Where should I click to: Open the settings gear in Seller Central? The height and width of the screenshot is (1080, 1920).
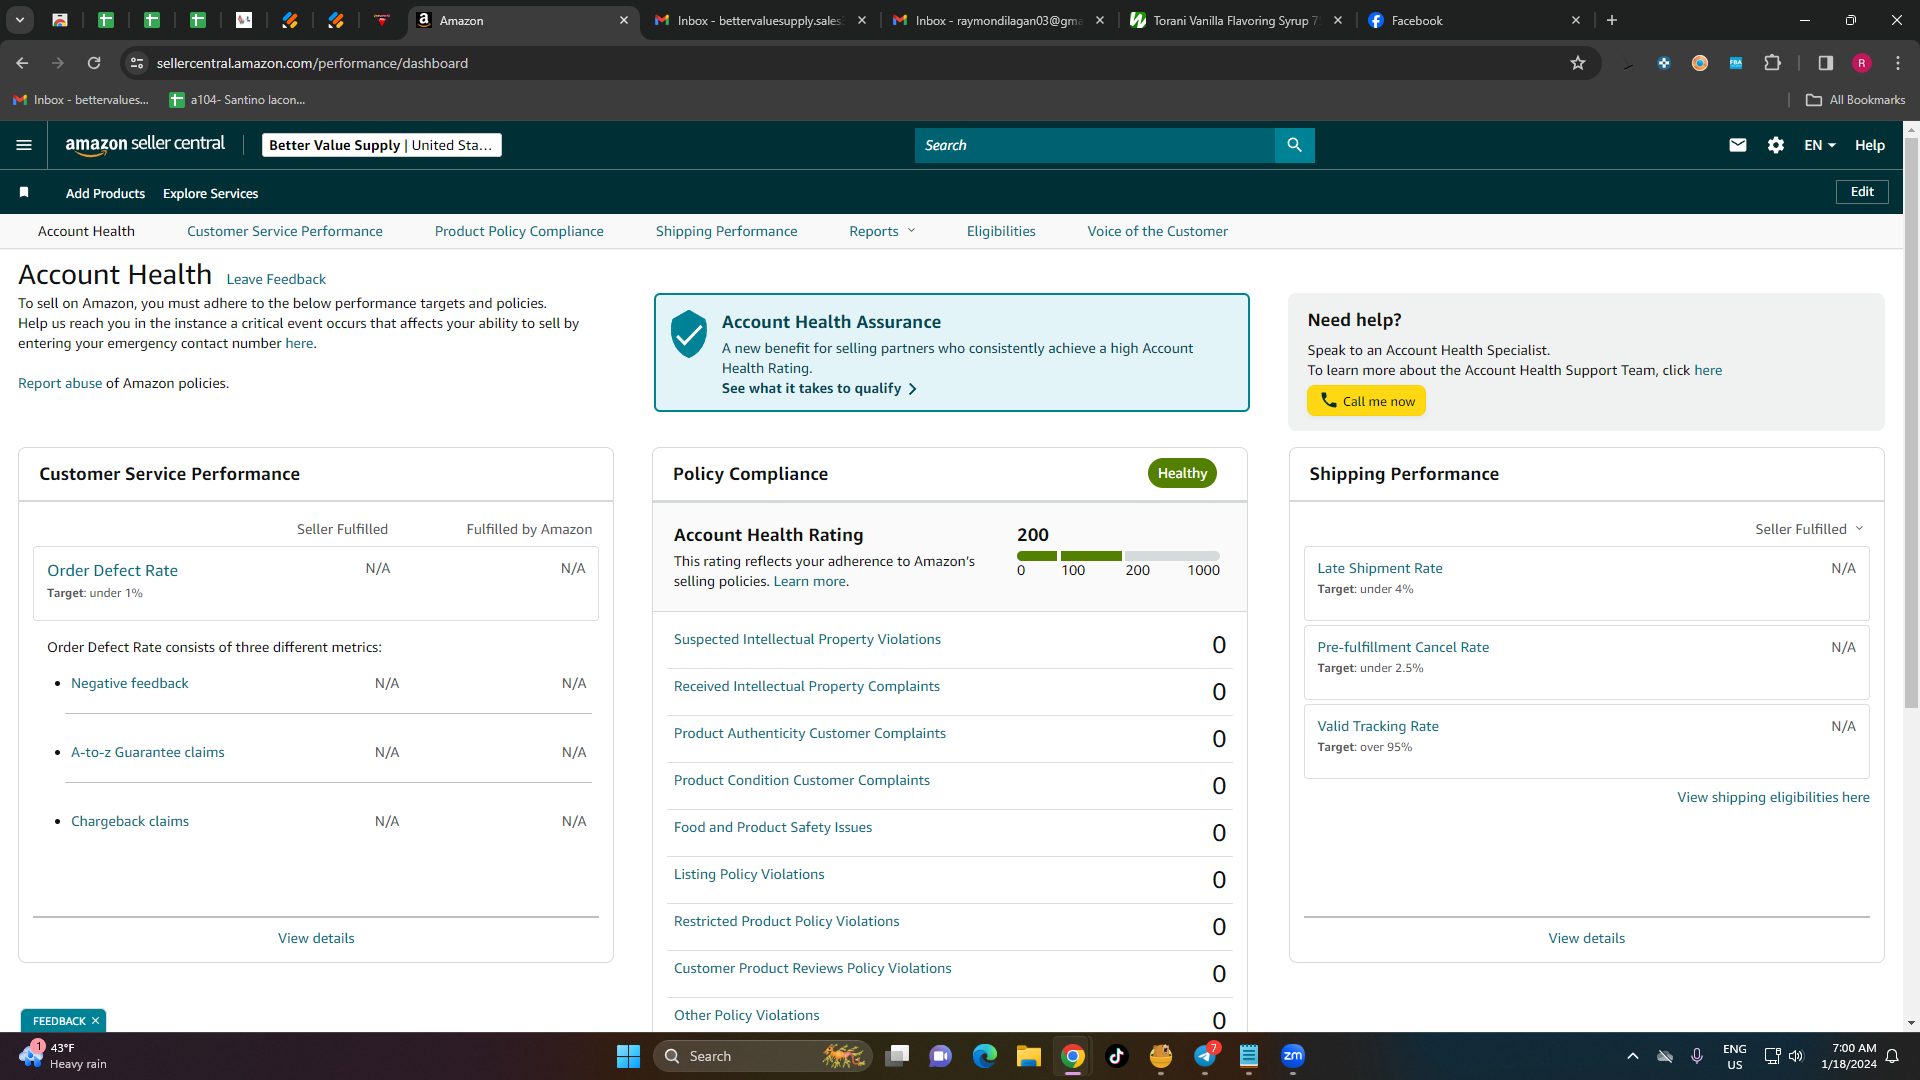pyautogui.click(x=1776, y=145)
